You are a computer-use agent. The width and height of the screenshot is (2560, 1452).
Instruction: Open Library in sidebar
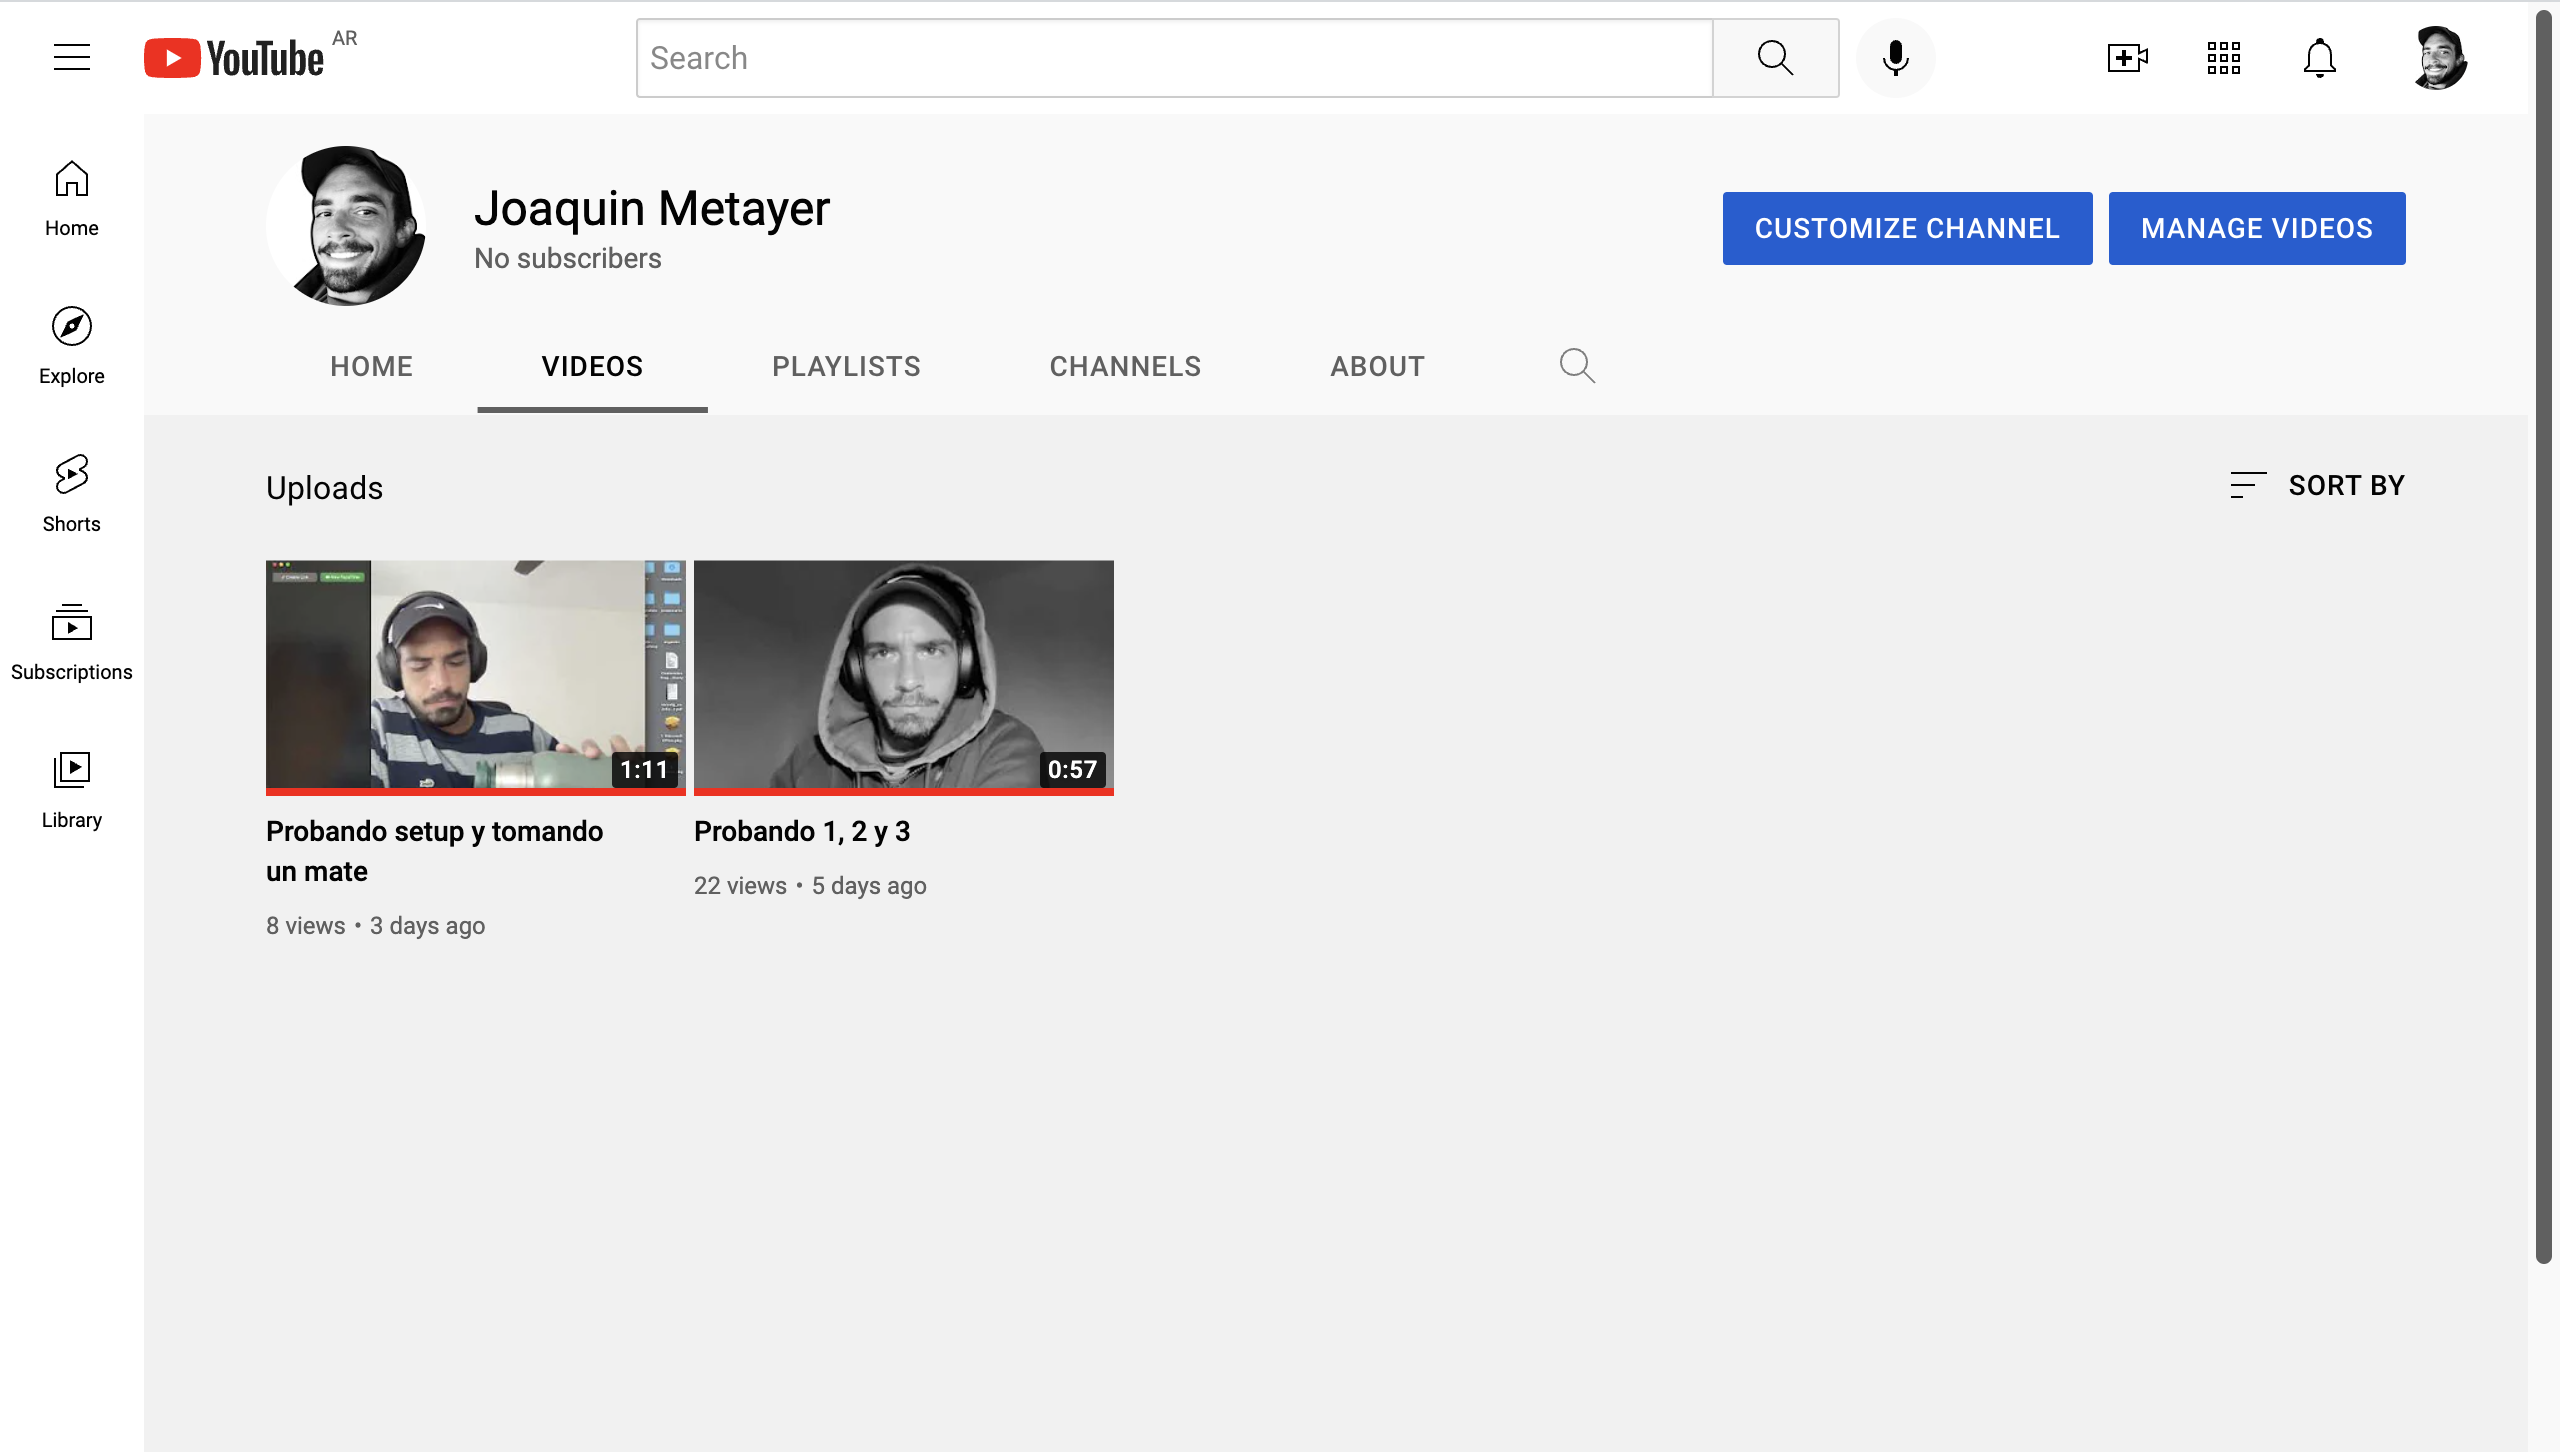(72, 789)
